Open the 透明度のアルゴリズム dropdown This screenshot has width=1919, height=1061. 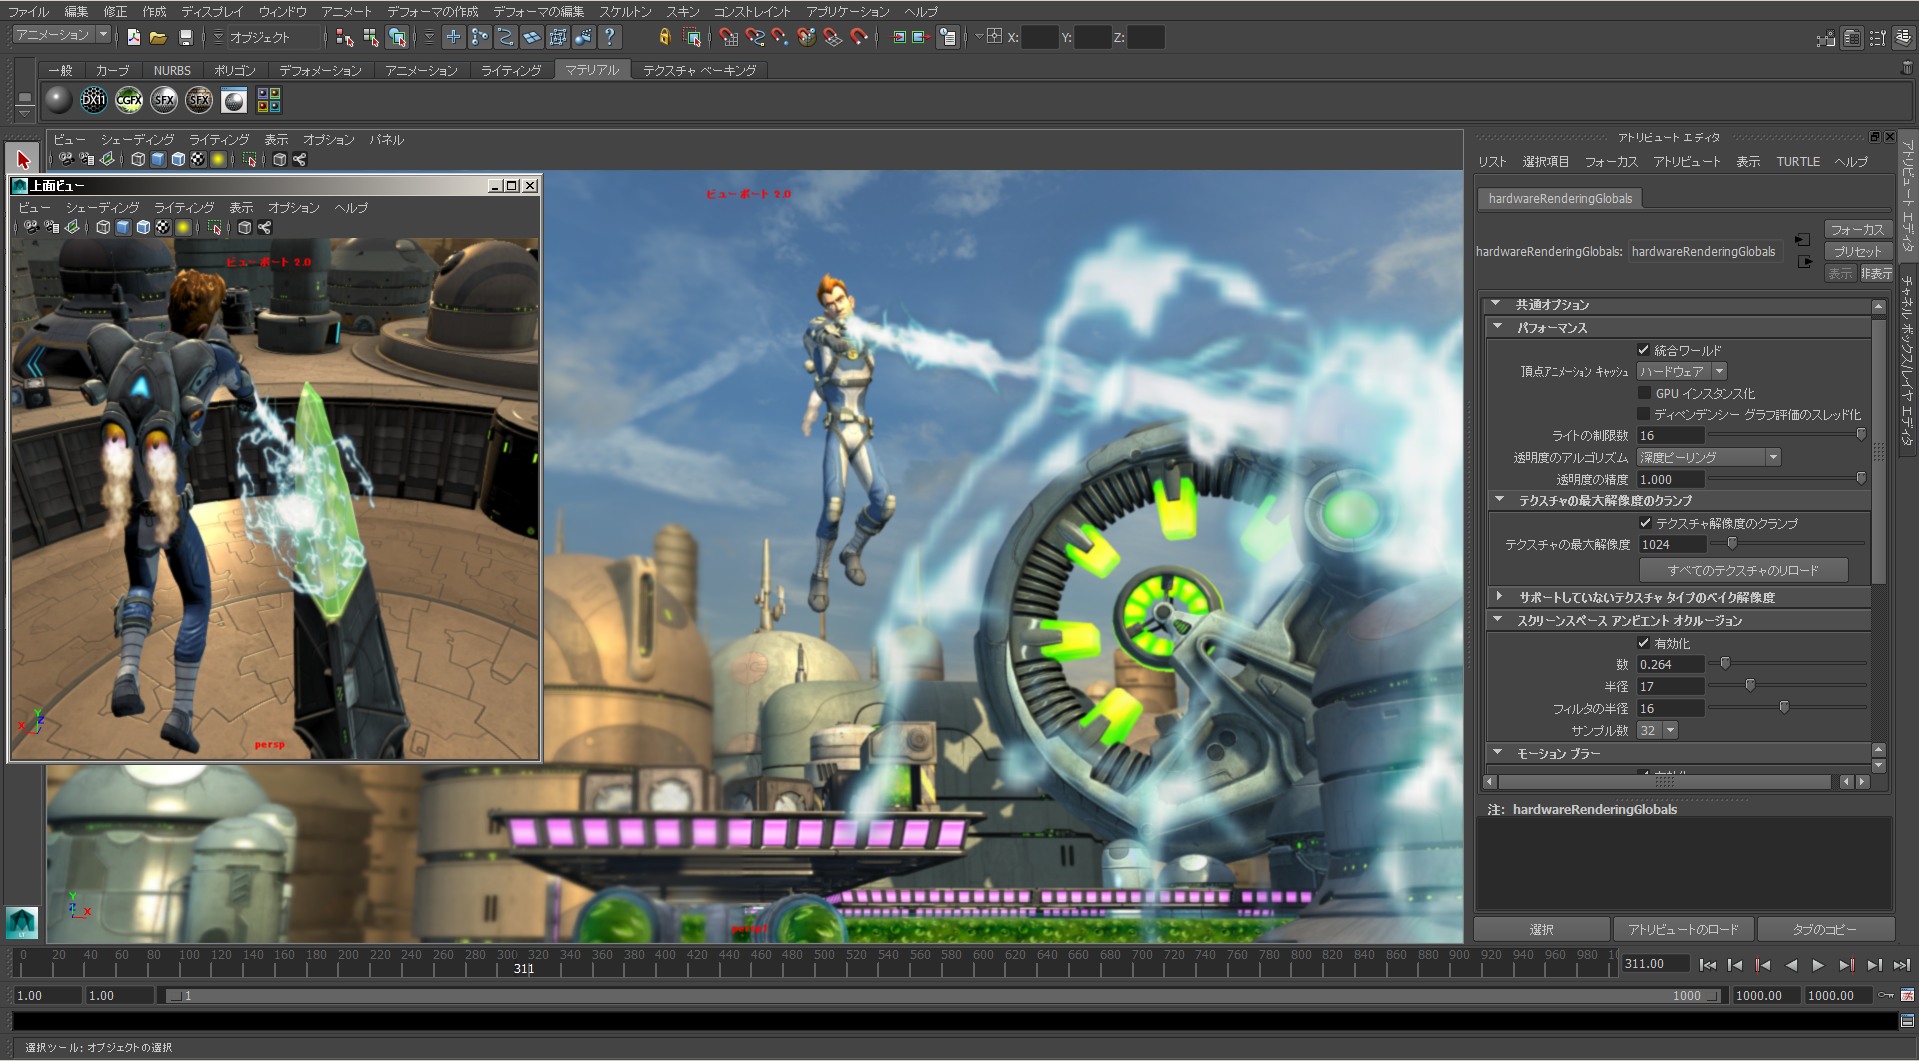point(1708,457)
